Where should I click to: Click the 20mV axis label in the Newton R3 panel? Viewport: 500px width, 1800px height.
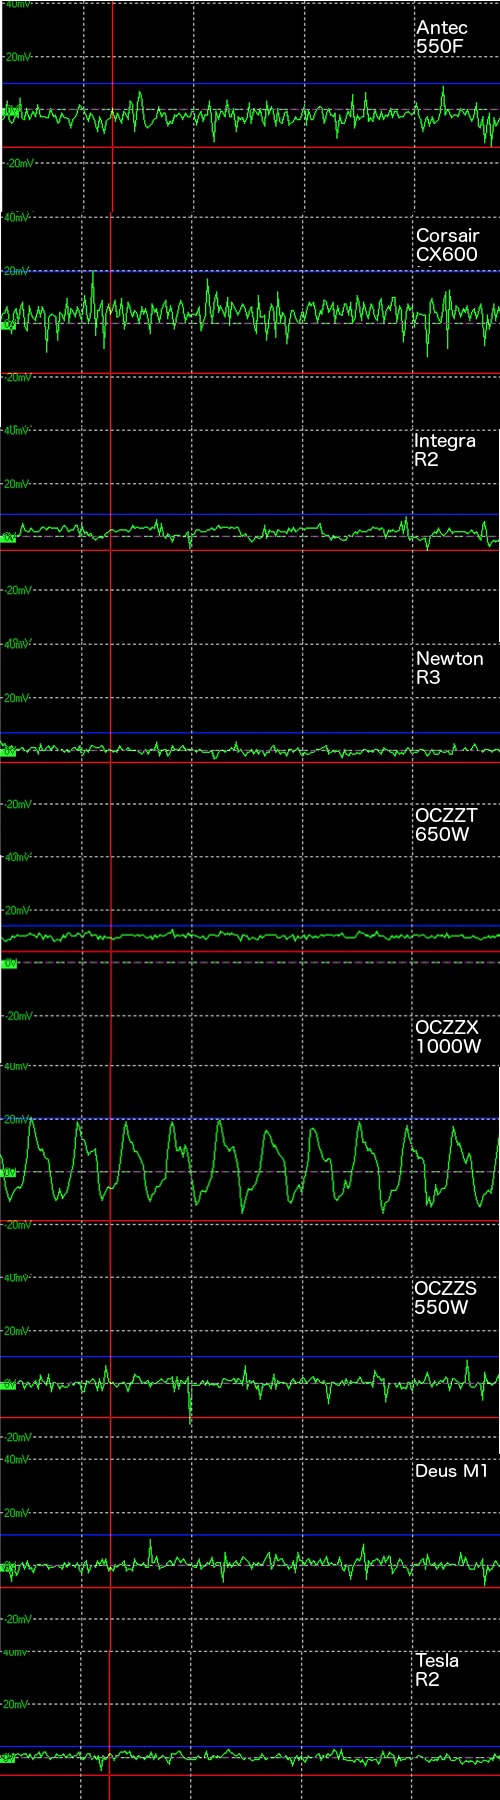coord(18,698)
